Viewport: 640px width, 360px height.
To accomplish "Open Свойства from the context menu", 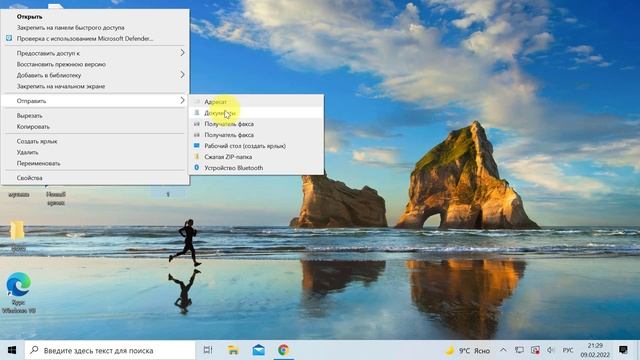I will click(29, 178).
